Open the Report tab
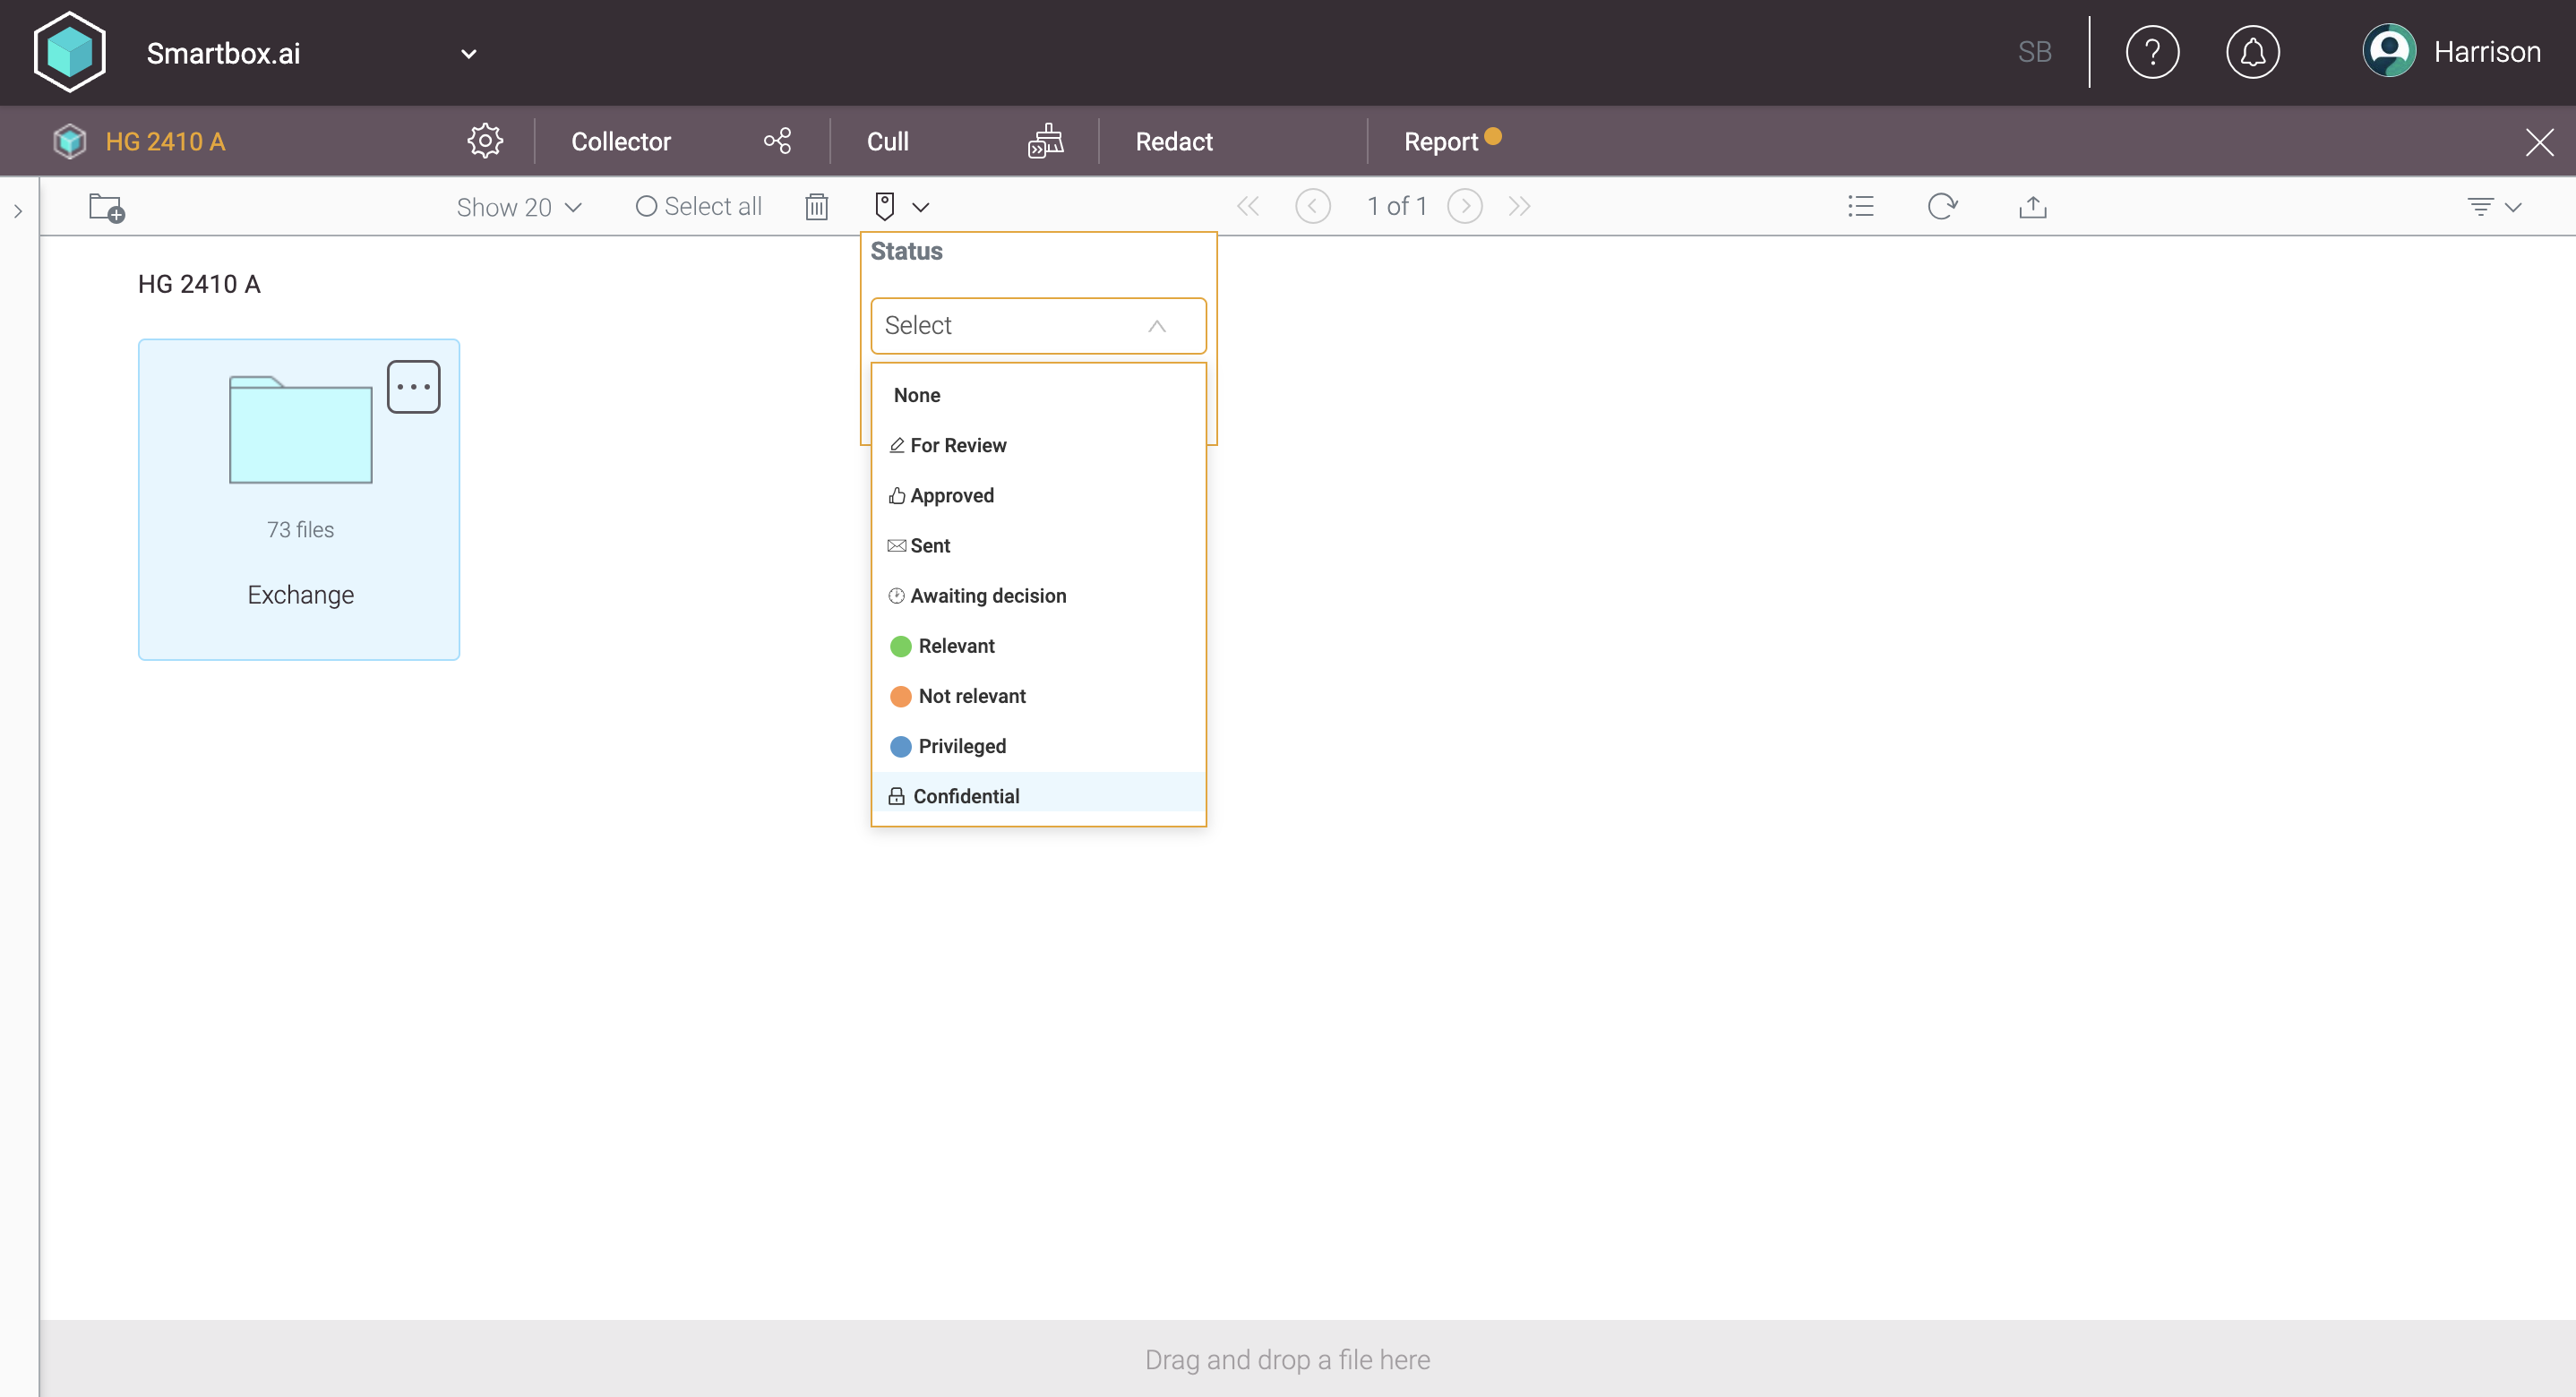 coord(1440,141)
